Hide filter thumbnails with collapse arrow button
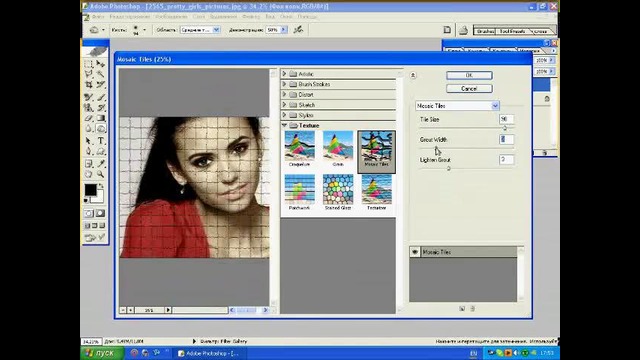 pyautogui.click(x=413, y=75)
